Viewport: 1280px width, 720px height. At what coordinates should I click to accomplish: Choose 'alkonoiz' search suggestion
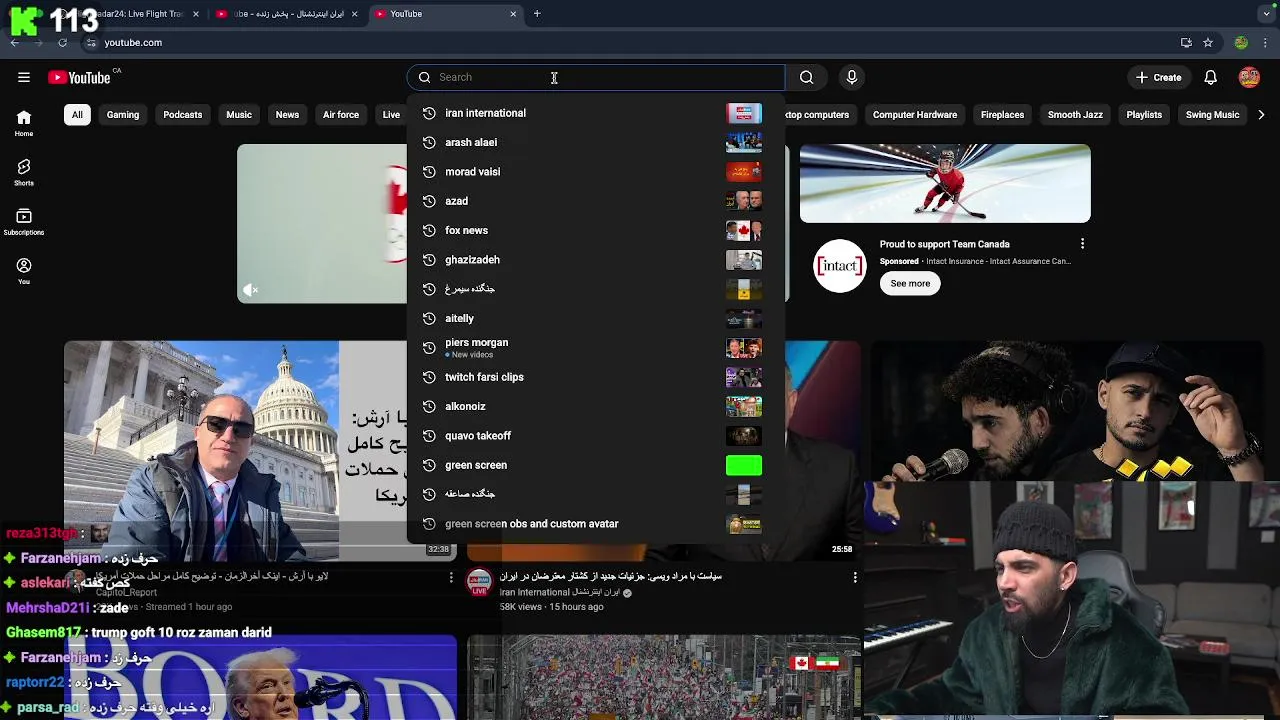(596, 406)
